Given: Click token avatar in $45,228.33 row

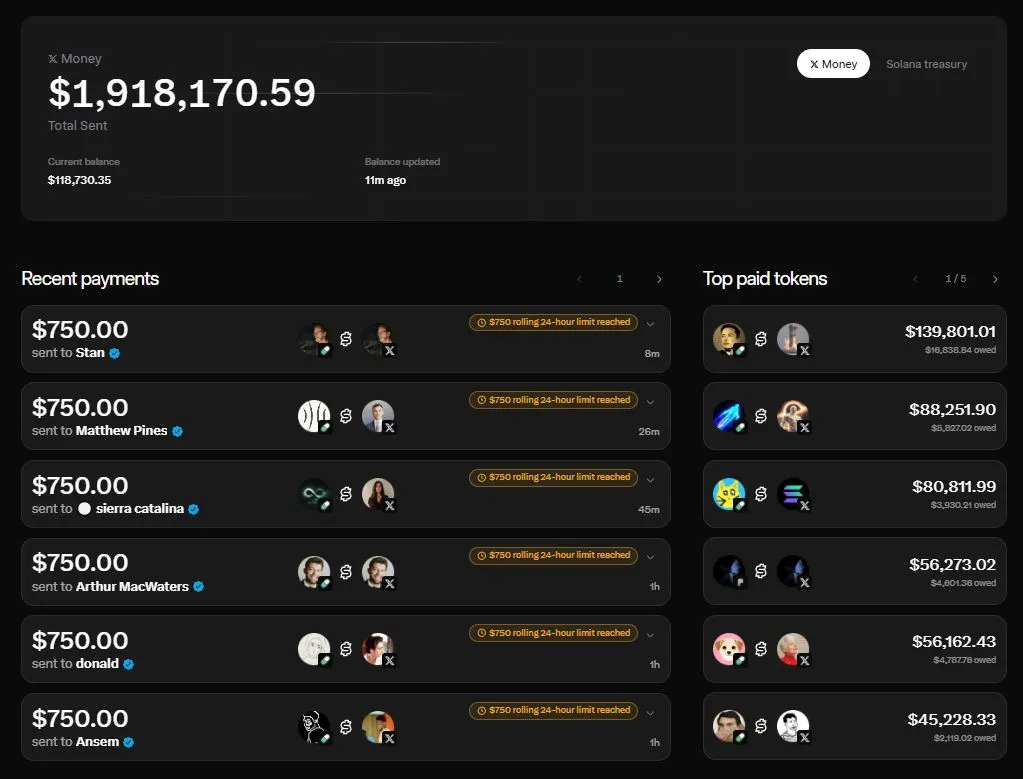Looking at the screenshot, I should point(729,726).
